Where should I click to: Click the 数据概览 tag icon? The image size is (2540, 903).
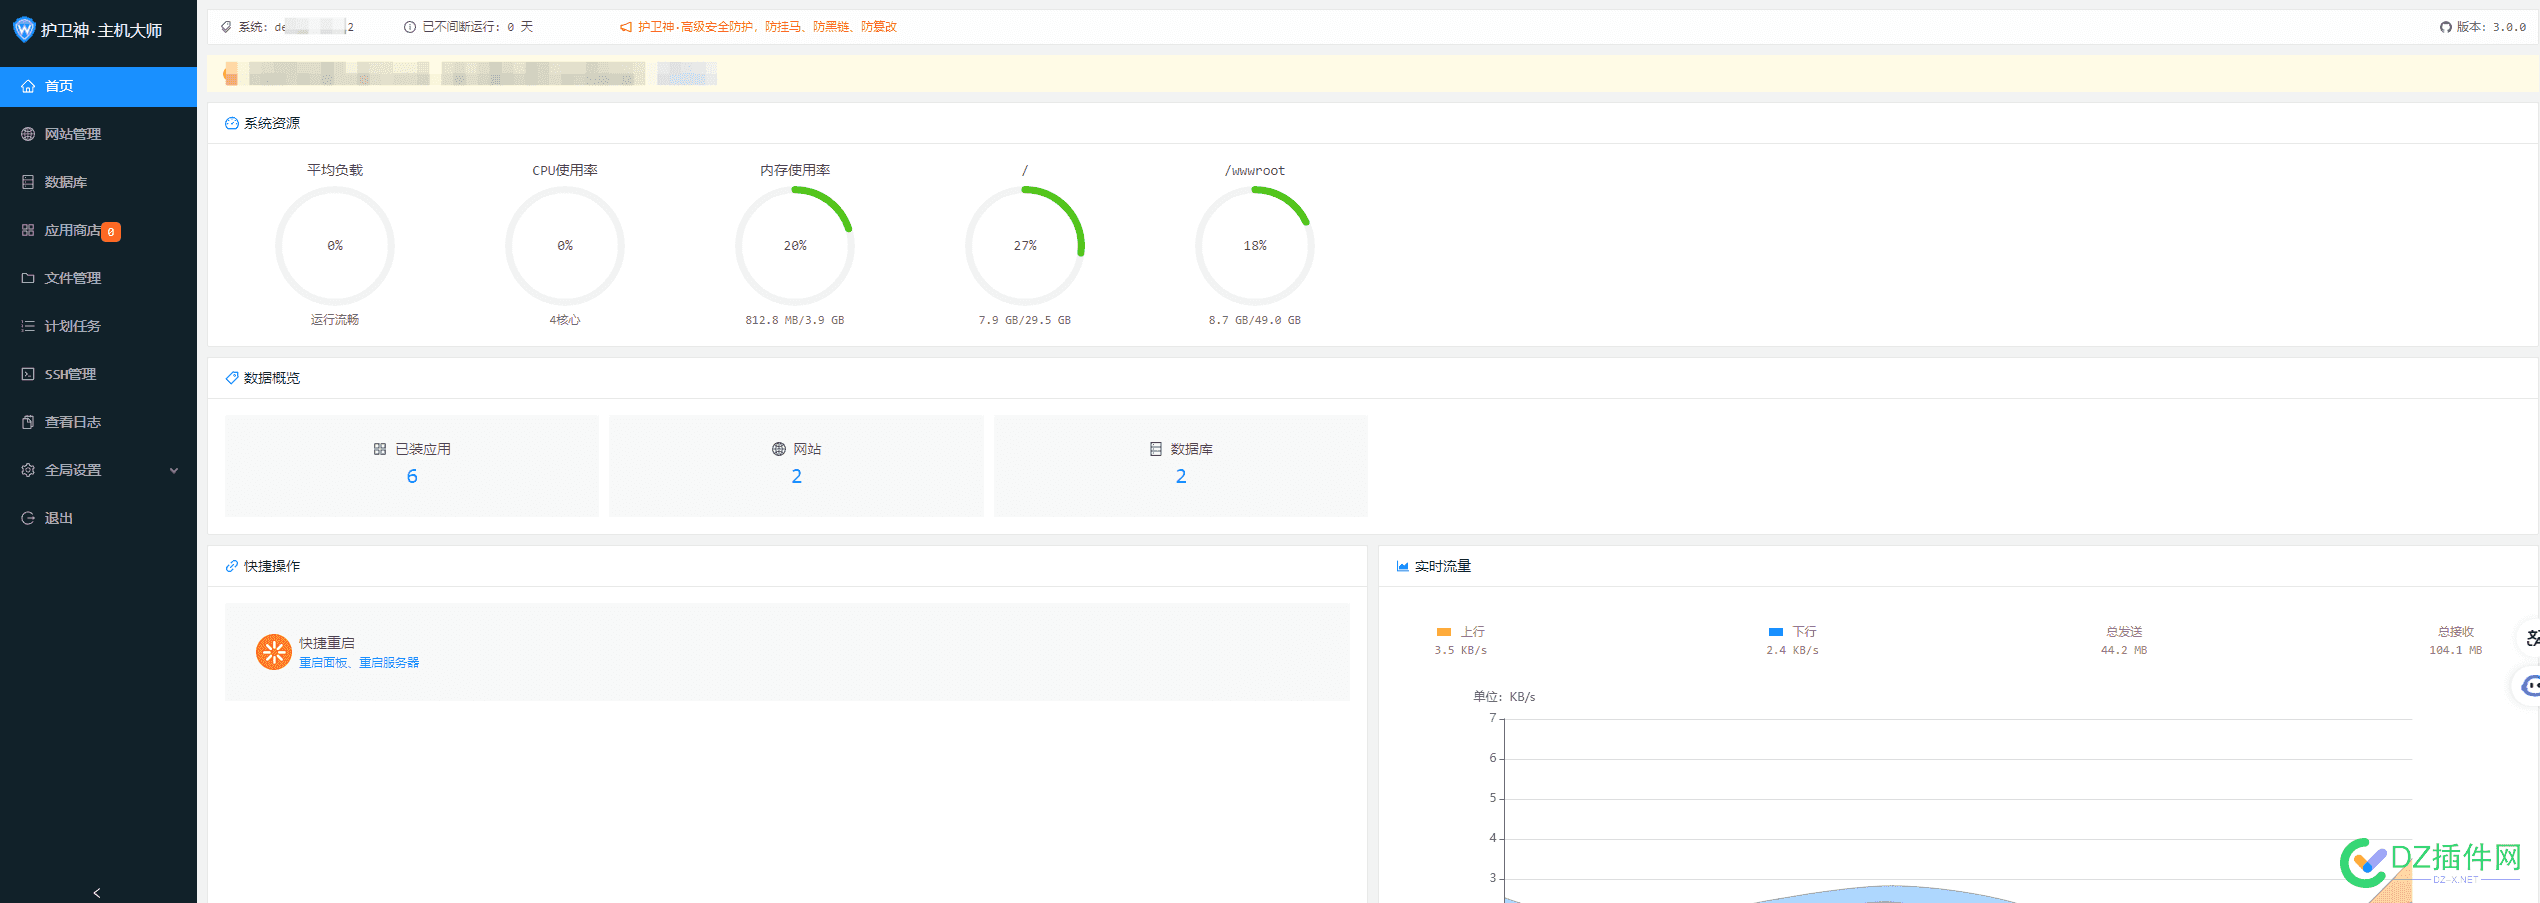[232, 378]
